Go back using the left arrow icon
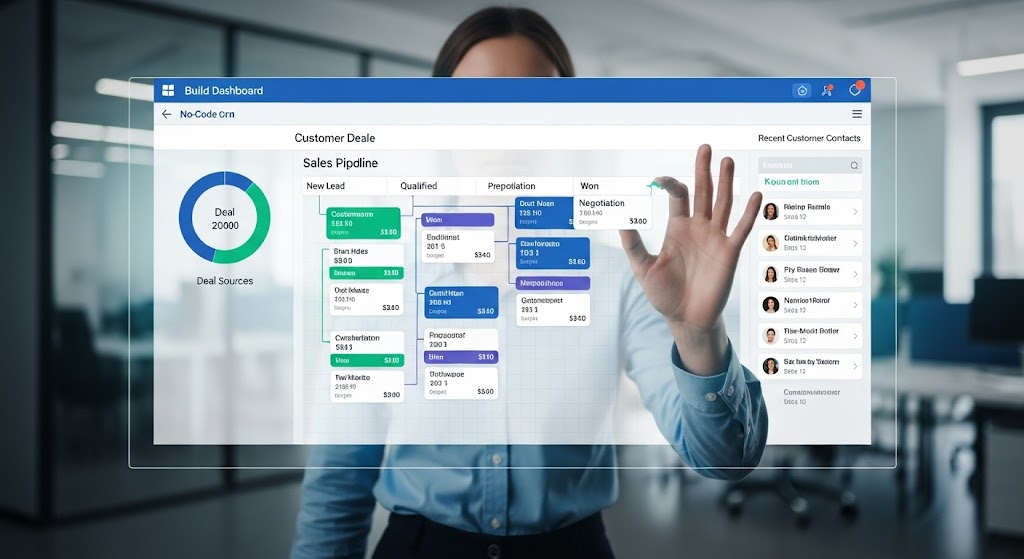Viewport: 1024px width, 559px height. [167, 114]
